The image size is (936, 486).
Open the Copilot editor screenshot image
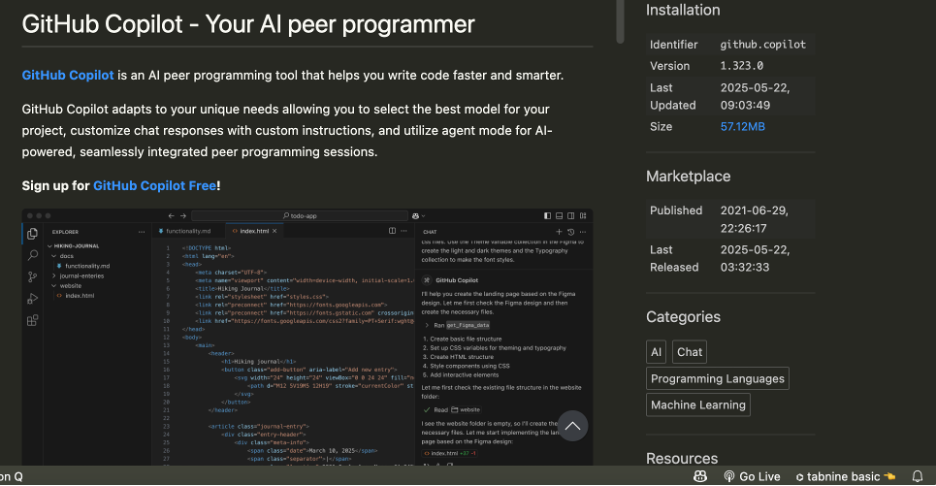307,337
